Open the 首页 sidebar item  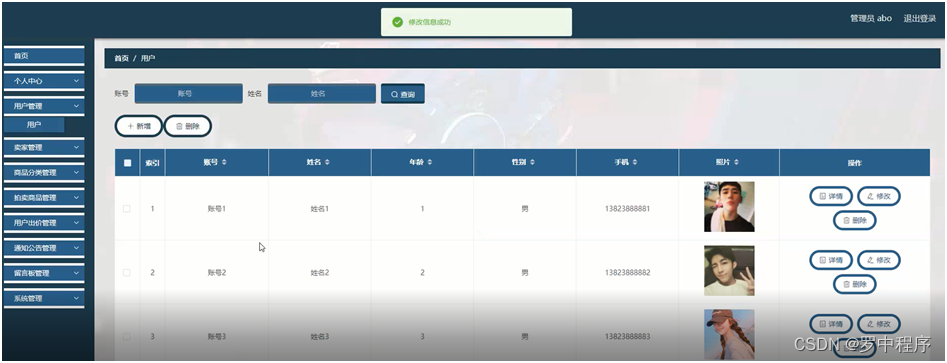click(x=43, y=56)
